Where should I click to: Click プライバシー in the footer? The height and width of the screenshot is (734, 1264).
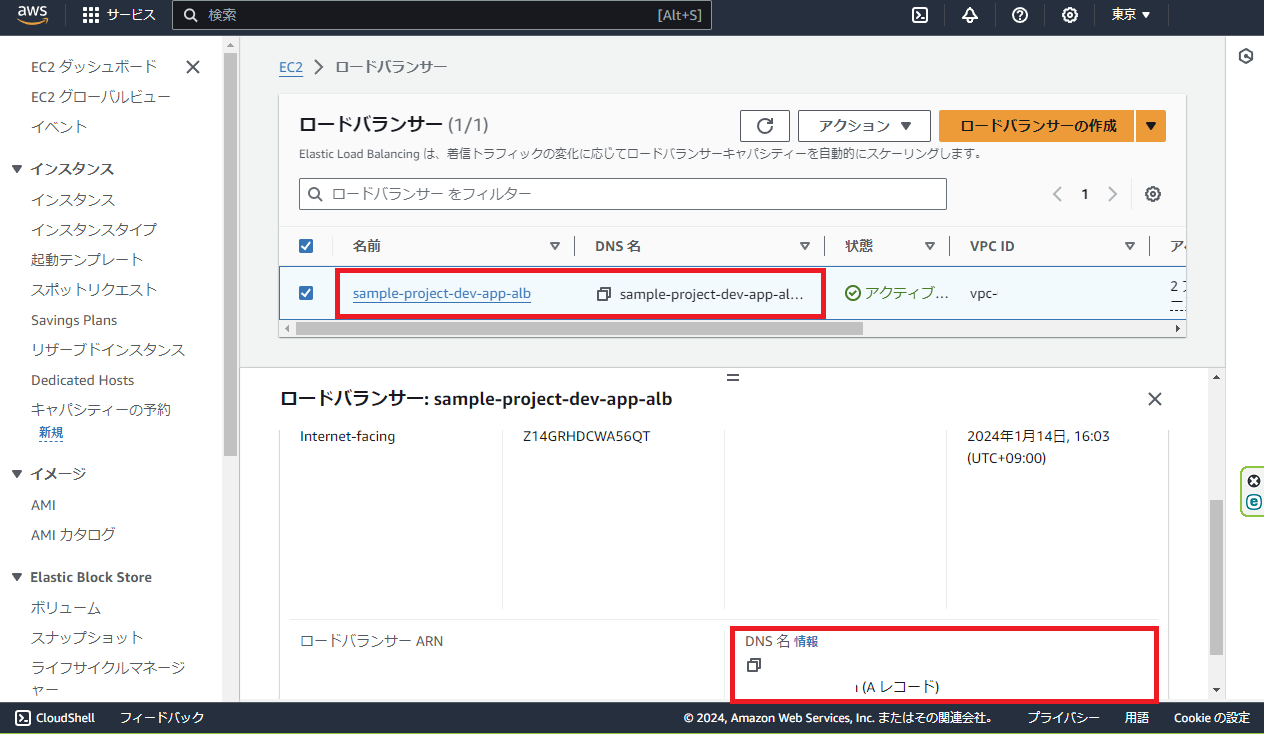pos(1064,718)
